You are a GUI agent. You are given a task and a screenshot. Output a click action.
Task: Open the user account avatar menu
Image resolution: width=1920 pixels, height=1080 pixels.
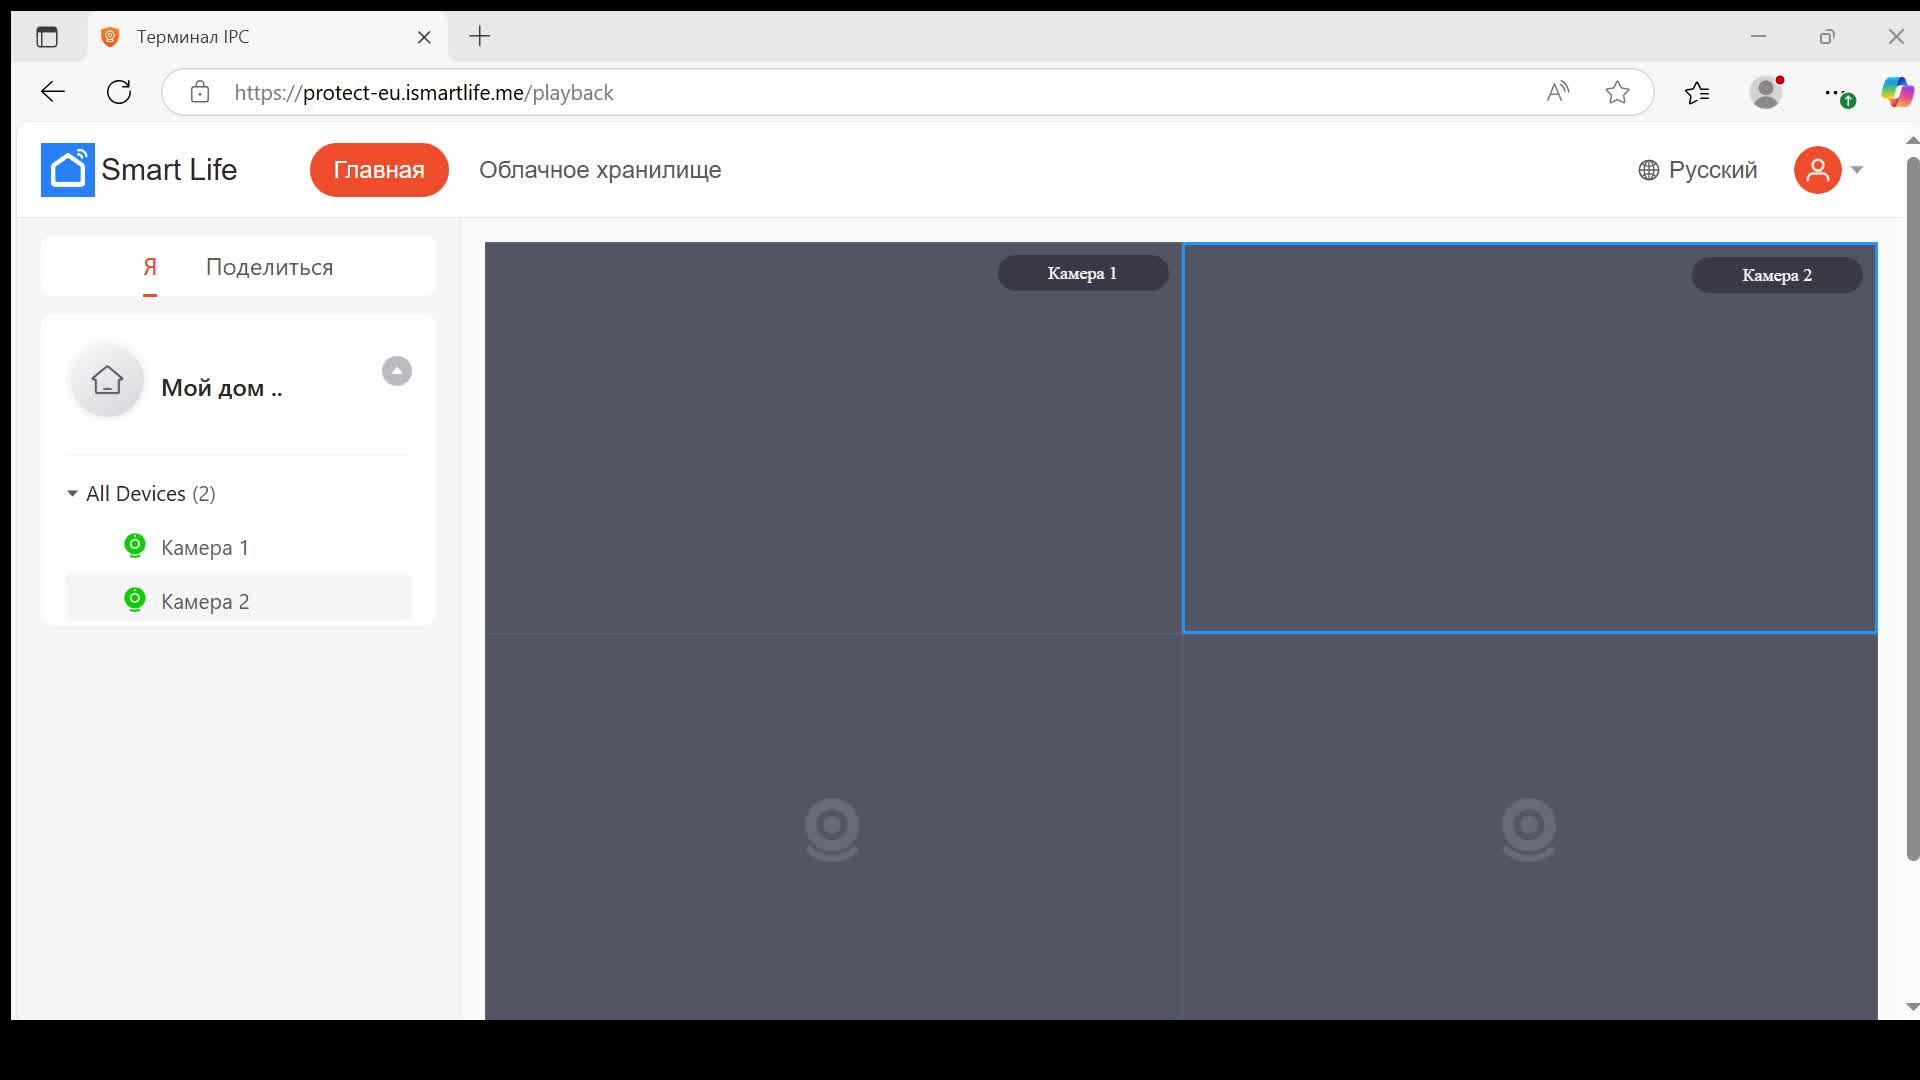[x=1817, y=170]
